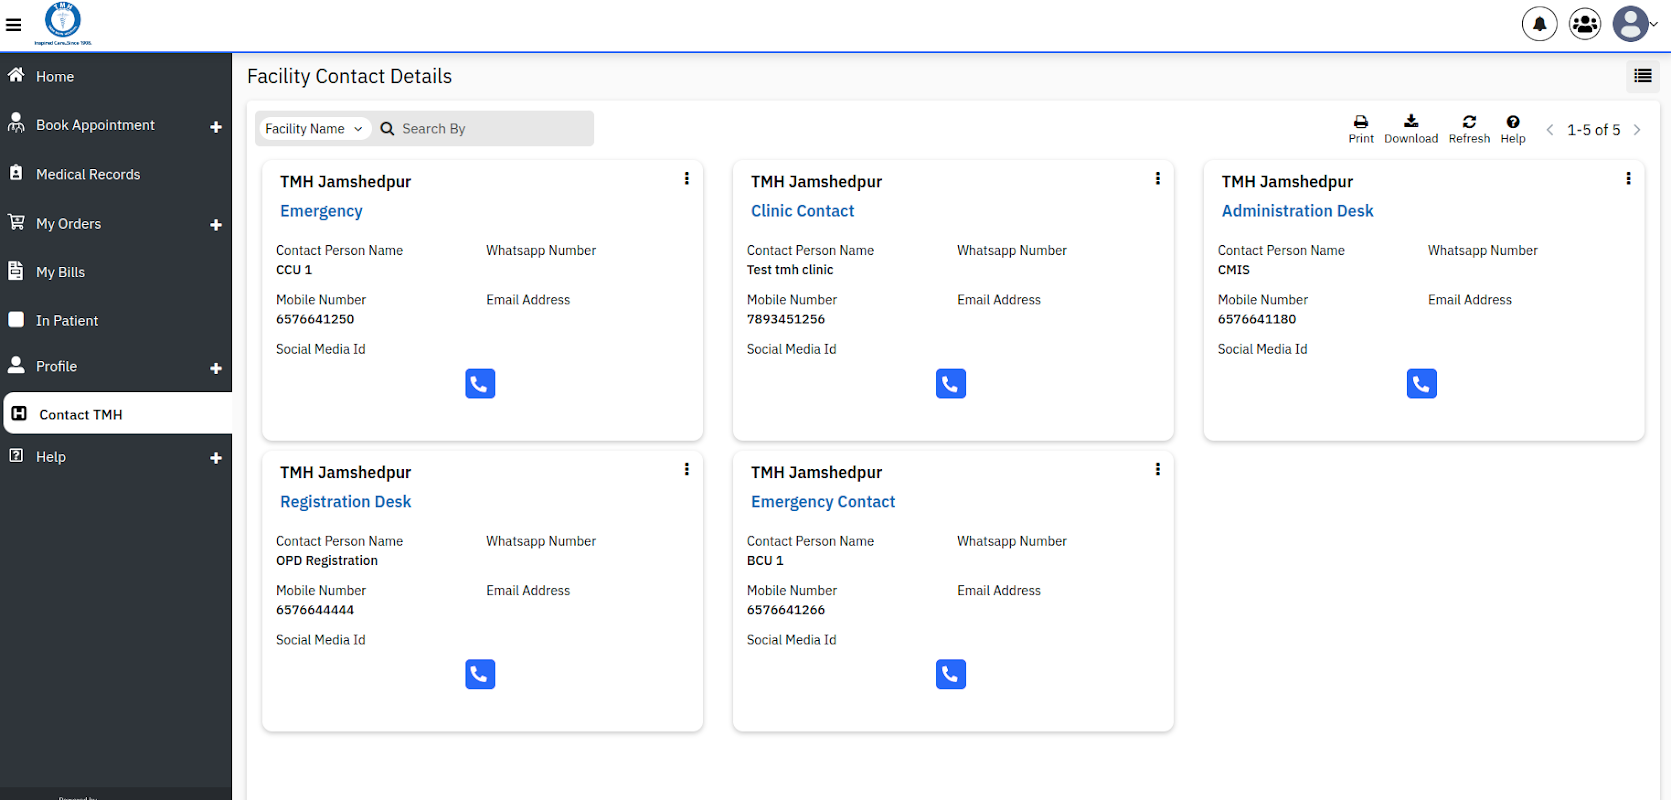Click the Administration Desk link
The image size is (1671, 800).
1297,211
